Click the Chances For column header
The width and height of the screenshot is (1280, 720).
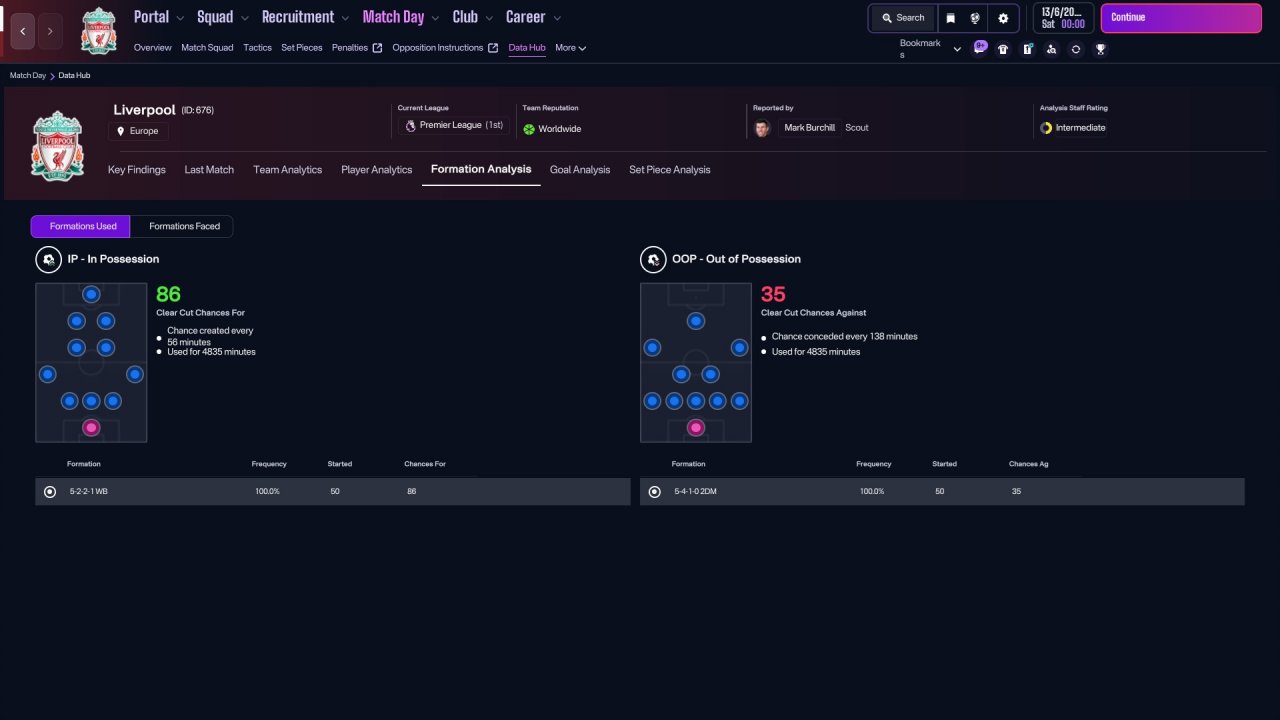(x=425, y=464)
